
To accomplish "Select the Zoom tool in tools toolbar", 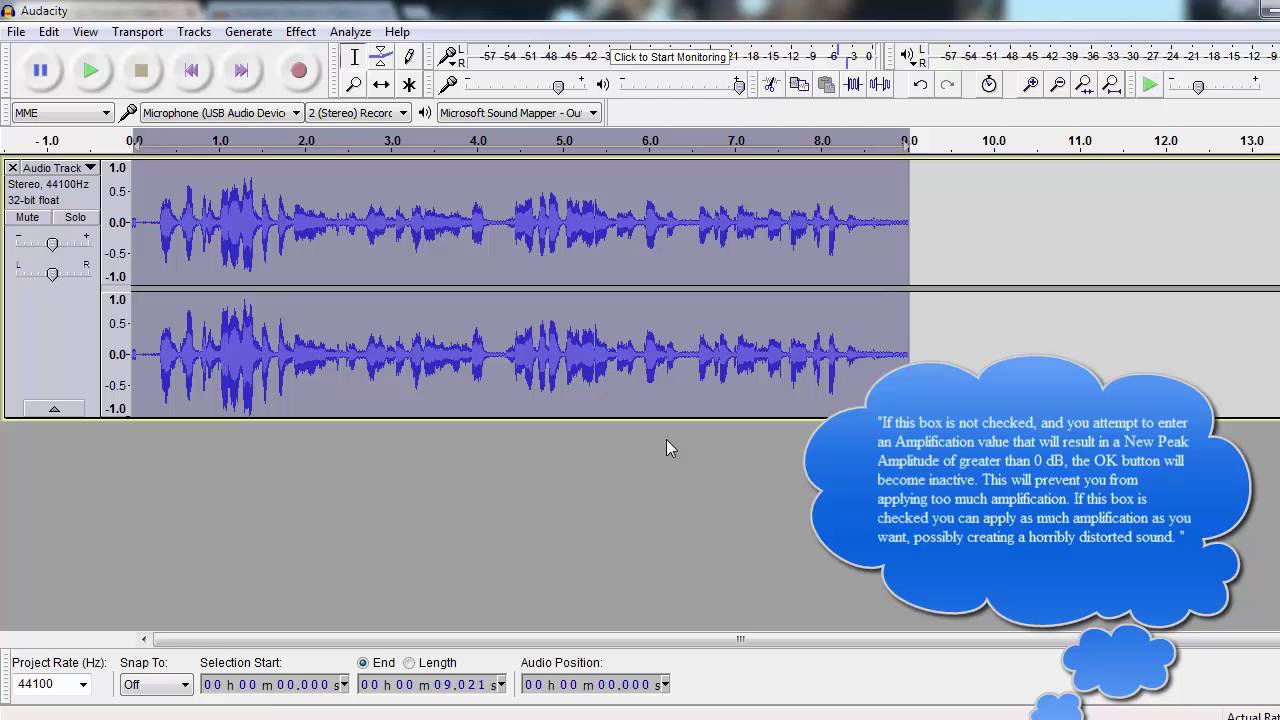I will [x=354, y=85].
